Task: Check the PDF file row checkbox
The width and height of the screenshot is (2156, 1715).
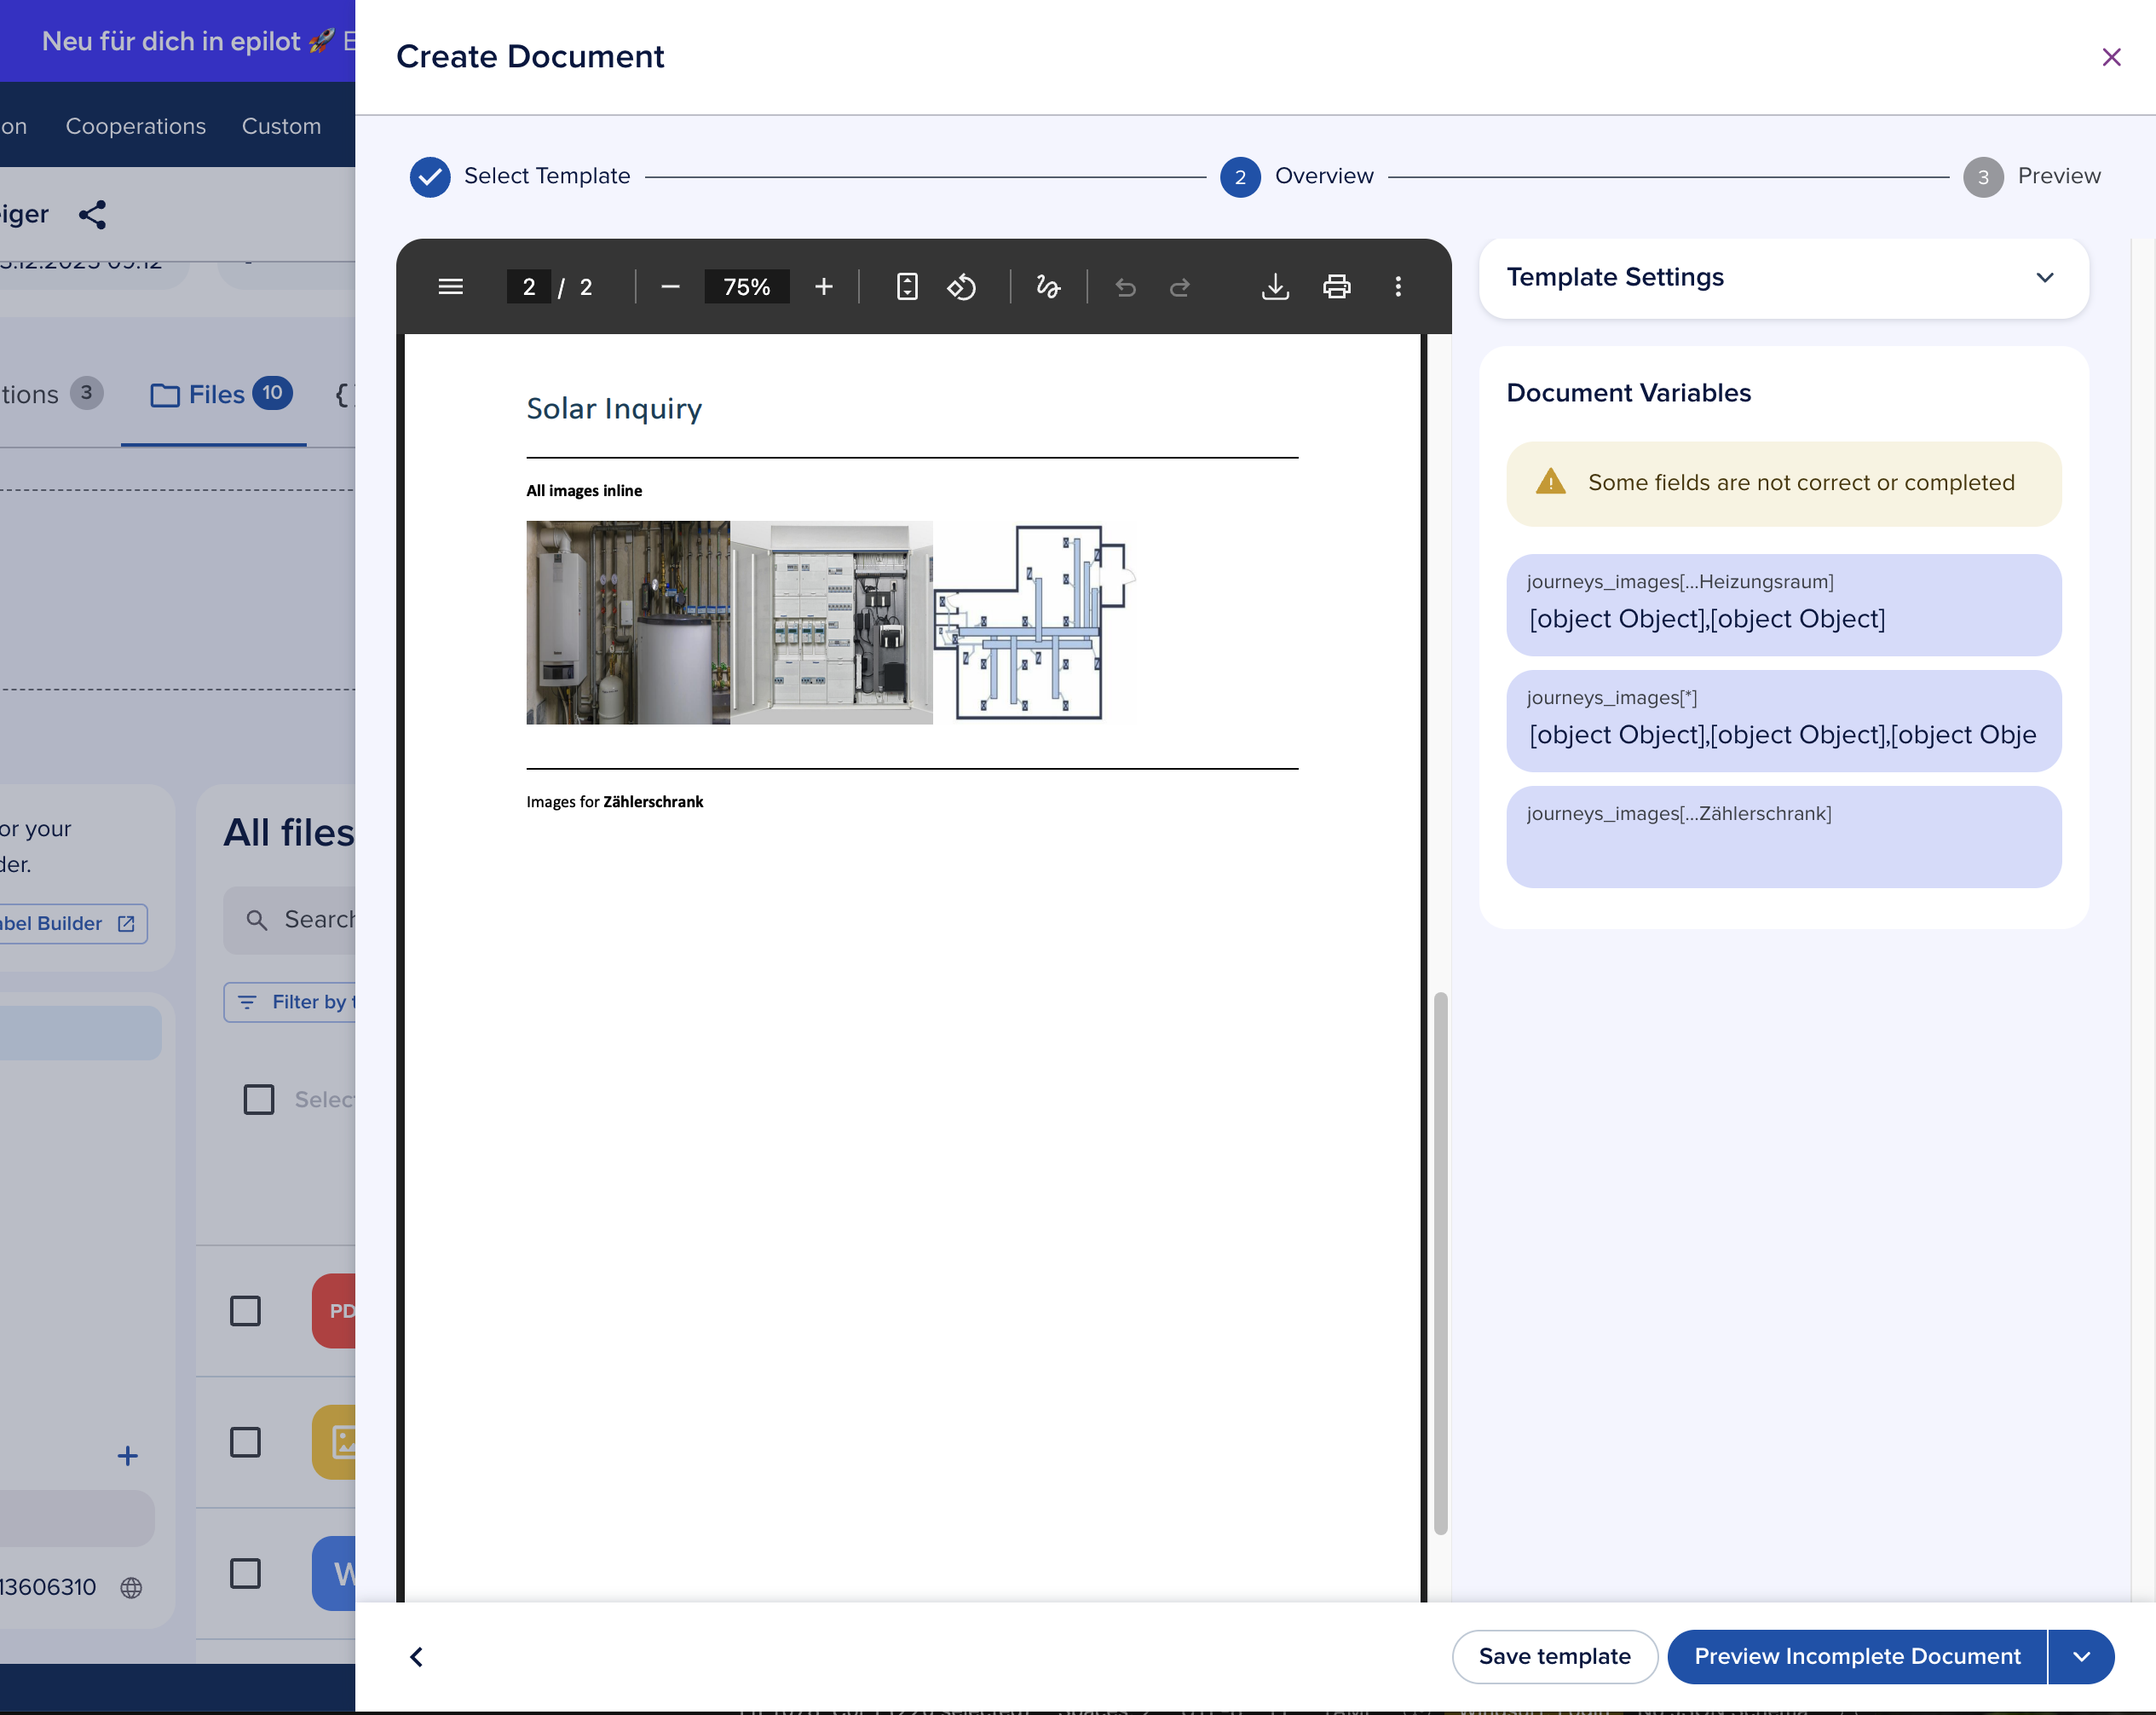Action: tap(245, 1310)
